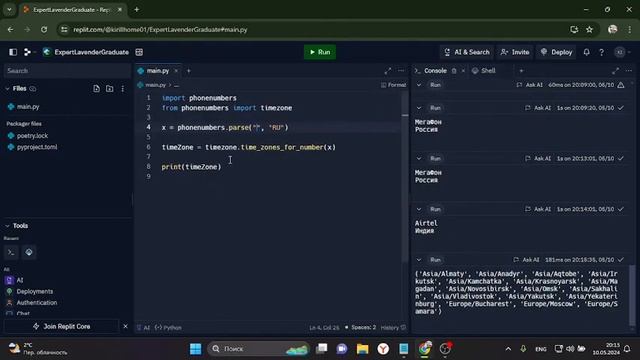
Task: Switch the ENG input language indicator
Action: [541, 349]
